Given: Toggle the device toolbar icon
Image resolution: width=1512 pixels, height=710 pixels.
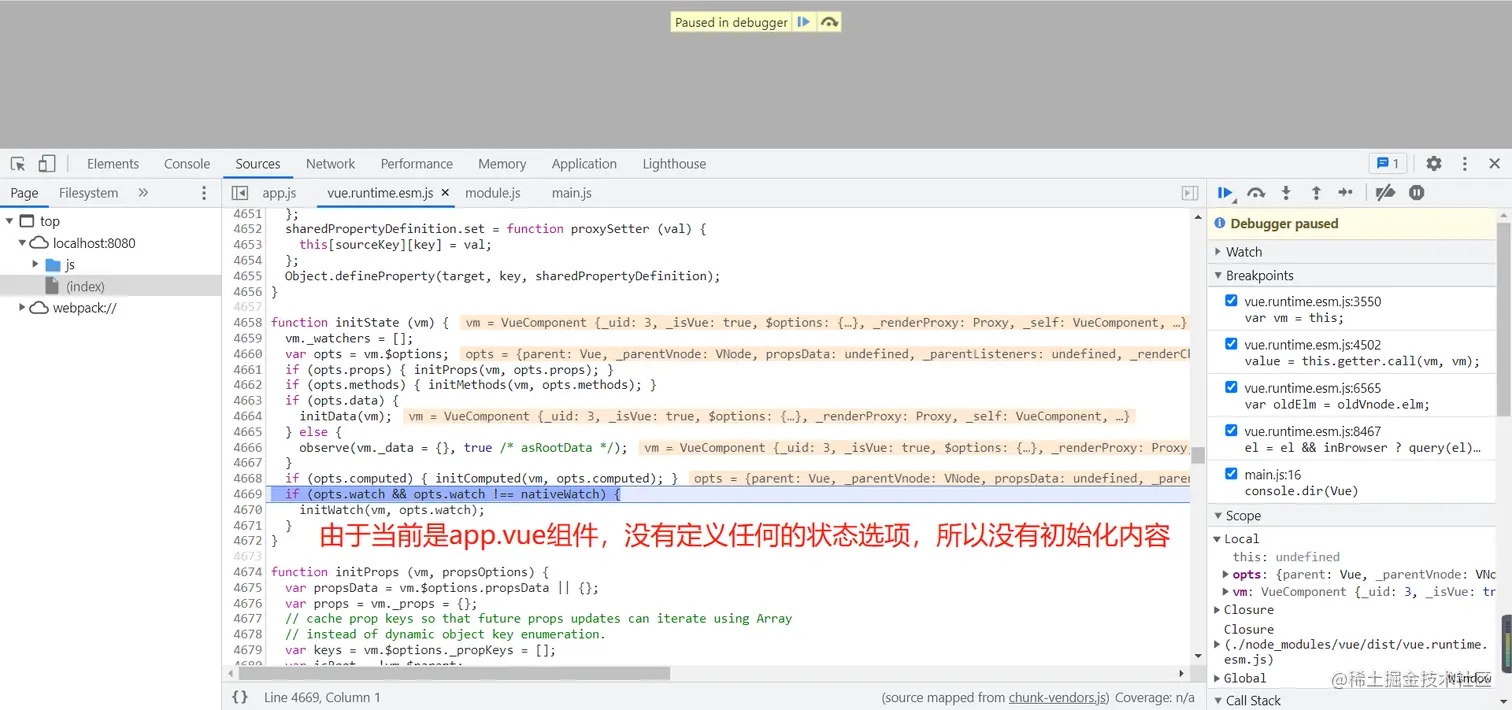Looking at the screenshot, I should [x=47, y=164].
